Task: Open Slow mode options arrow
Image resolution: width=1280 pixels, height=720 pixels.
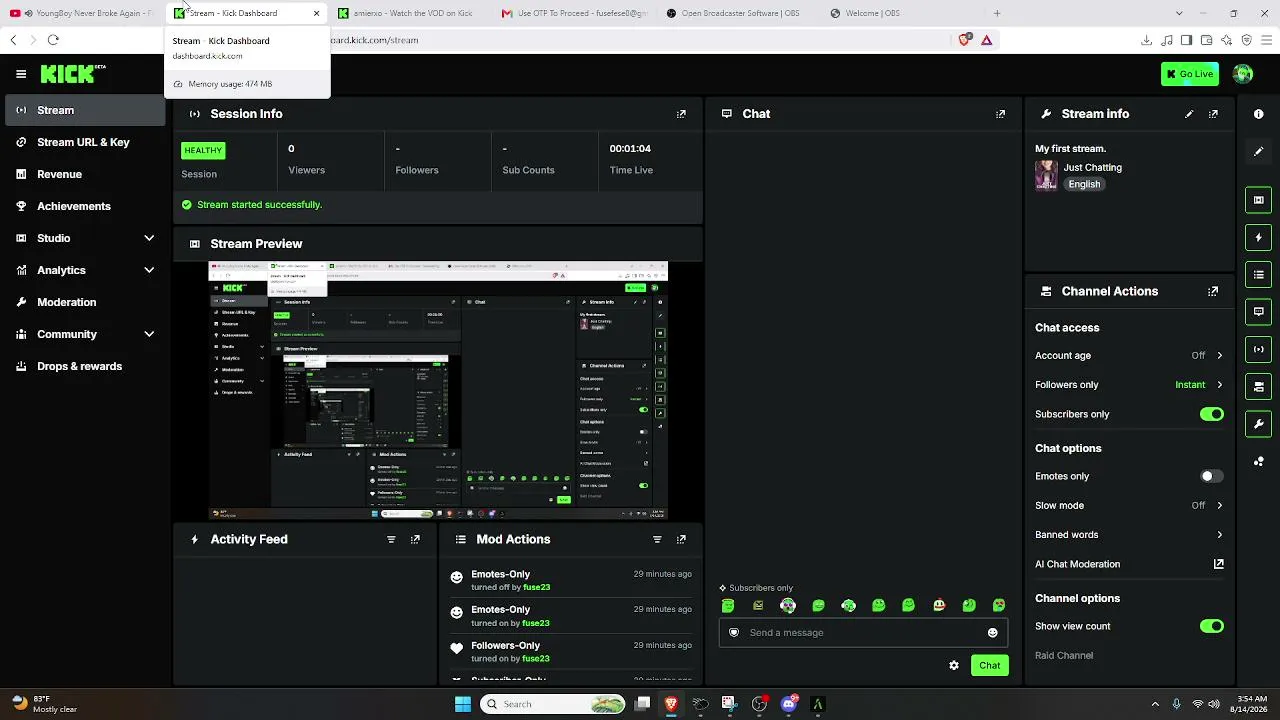Action: [x=1219, y=506]
